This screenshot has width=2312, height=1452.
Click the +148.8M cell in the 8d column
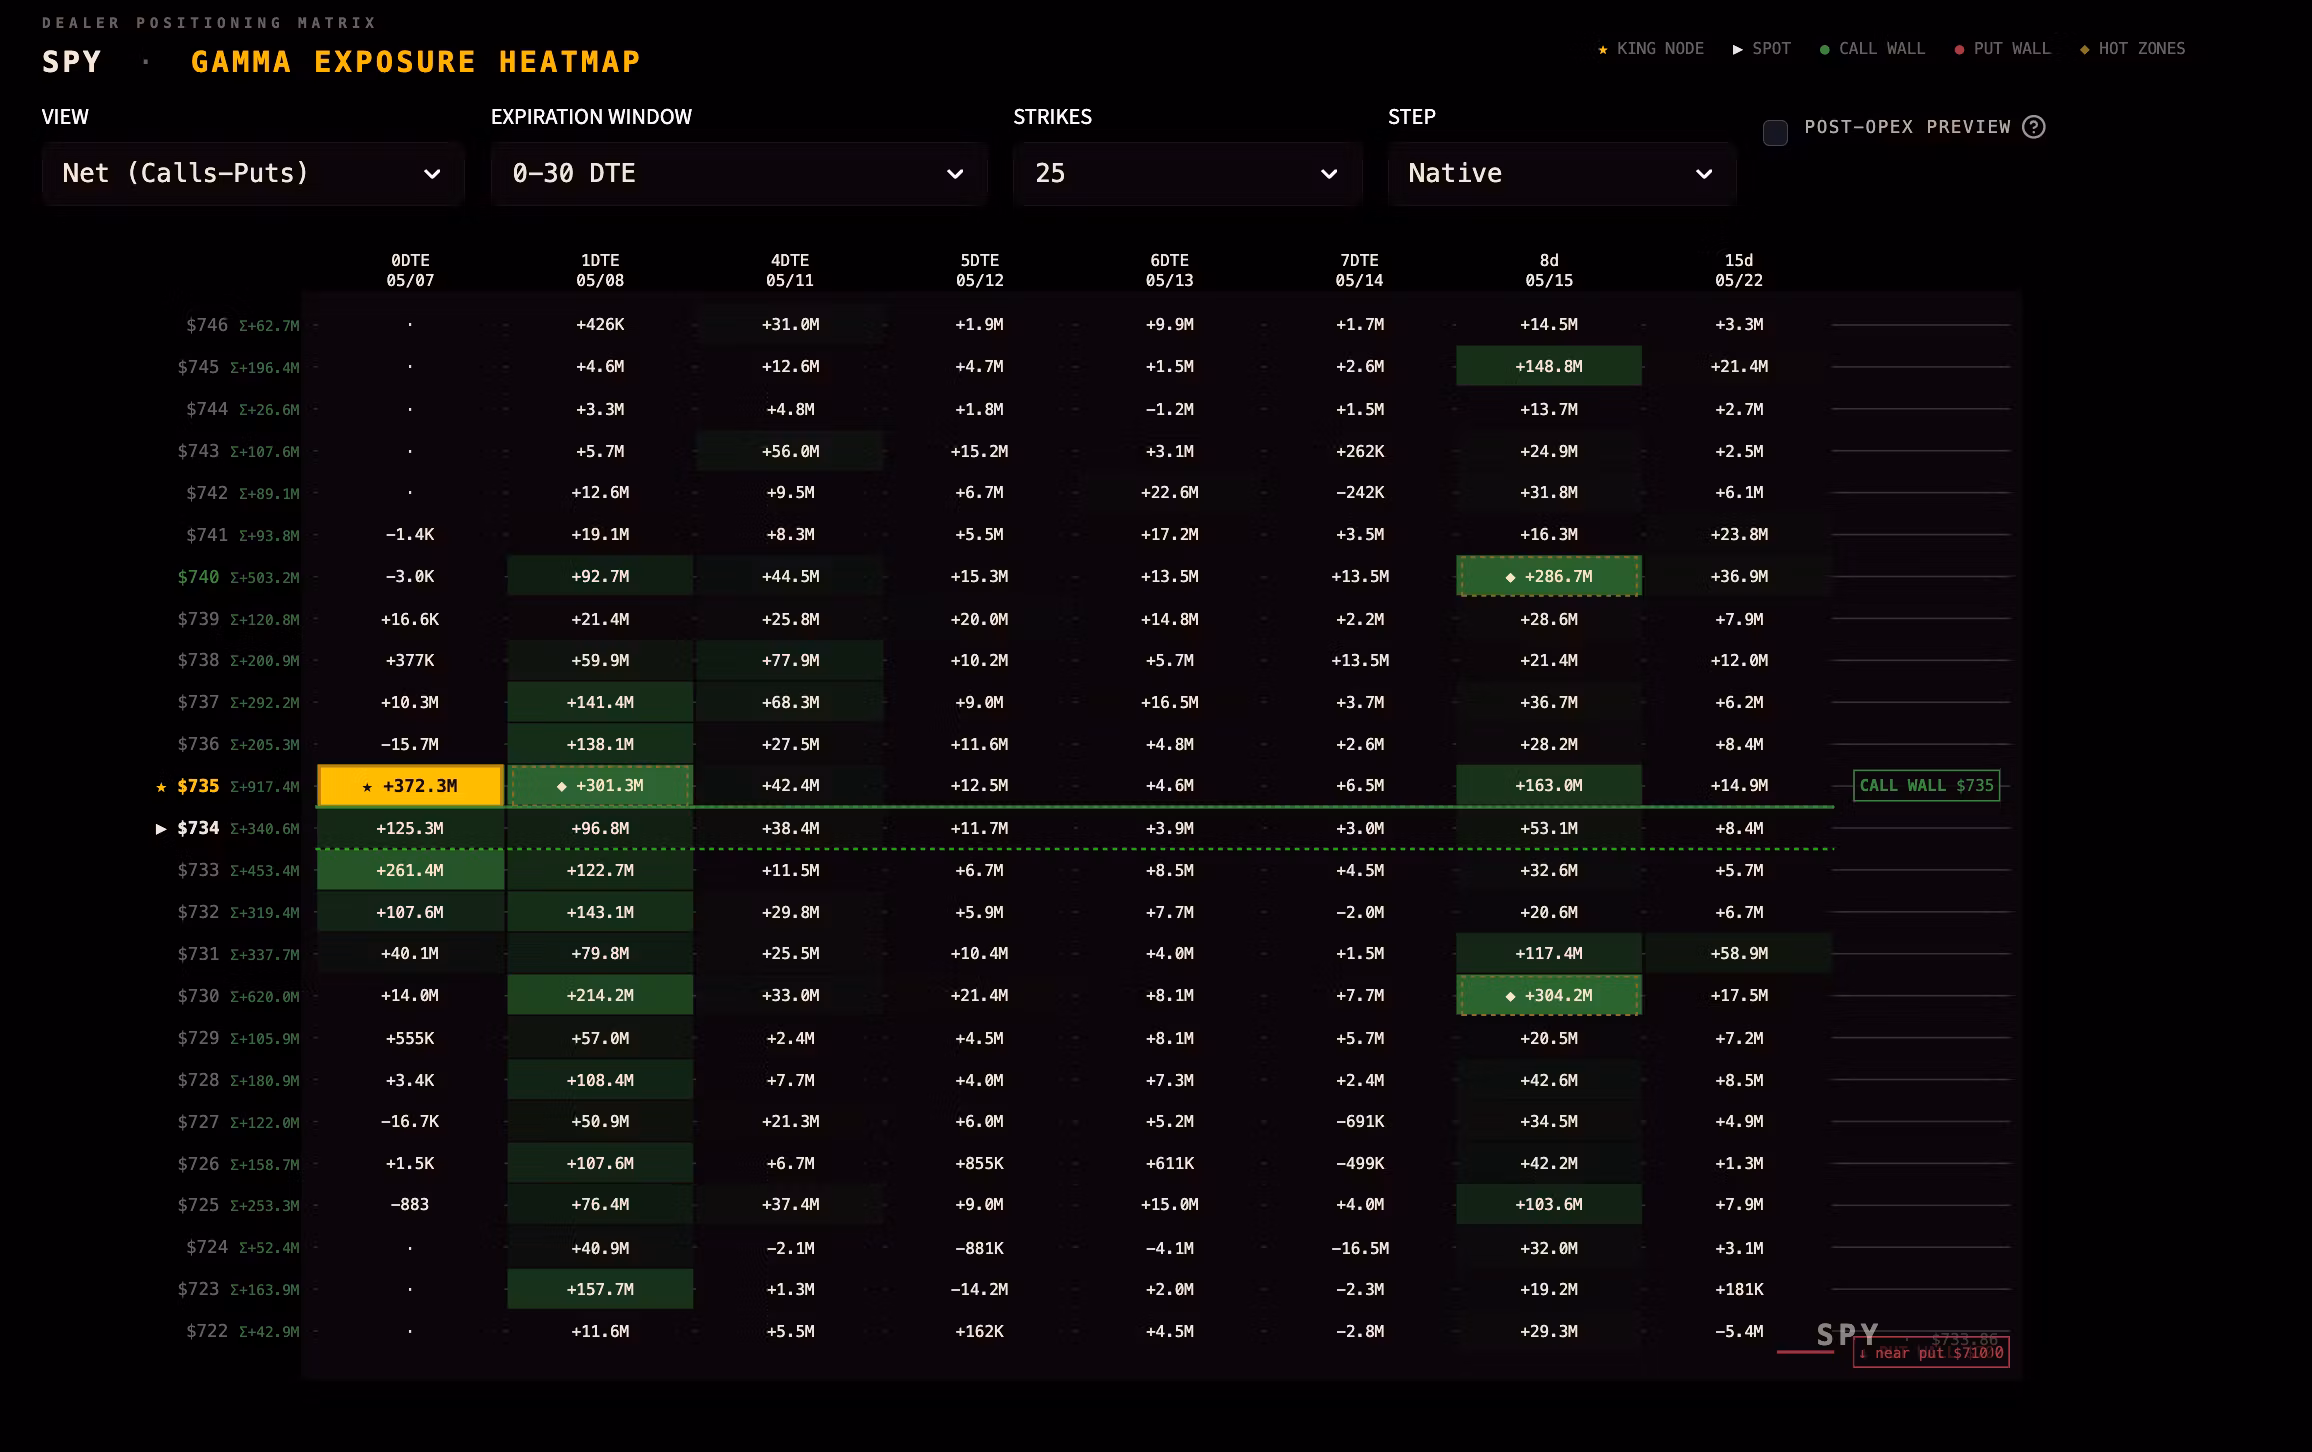pyautogui.click(x=1549, y=366)
